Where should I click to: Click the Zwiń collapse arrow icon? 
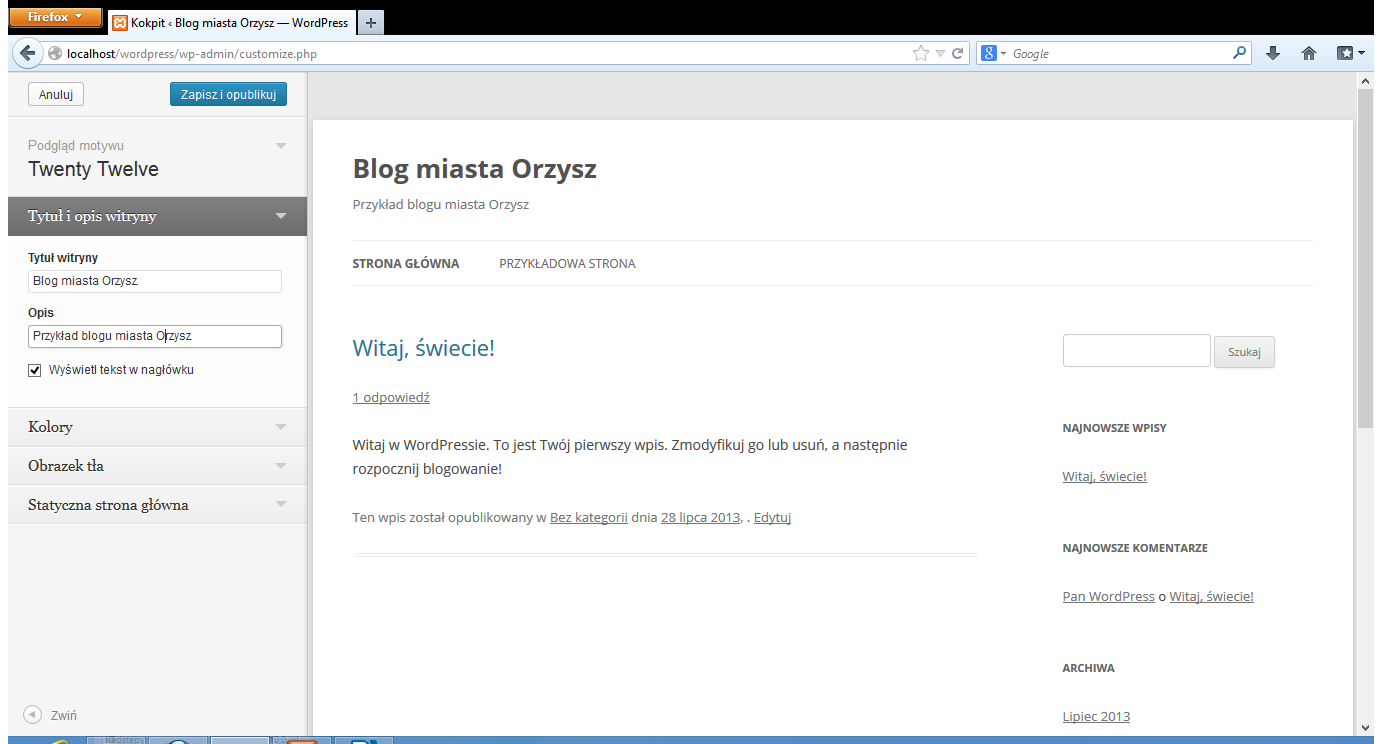click(x=32, y=715)
